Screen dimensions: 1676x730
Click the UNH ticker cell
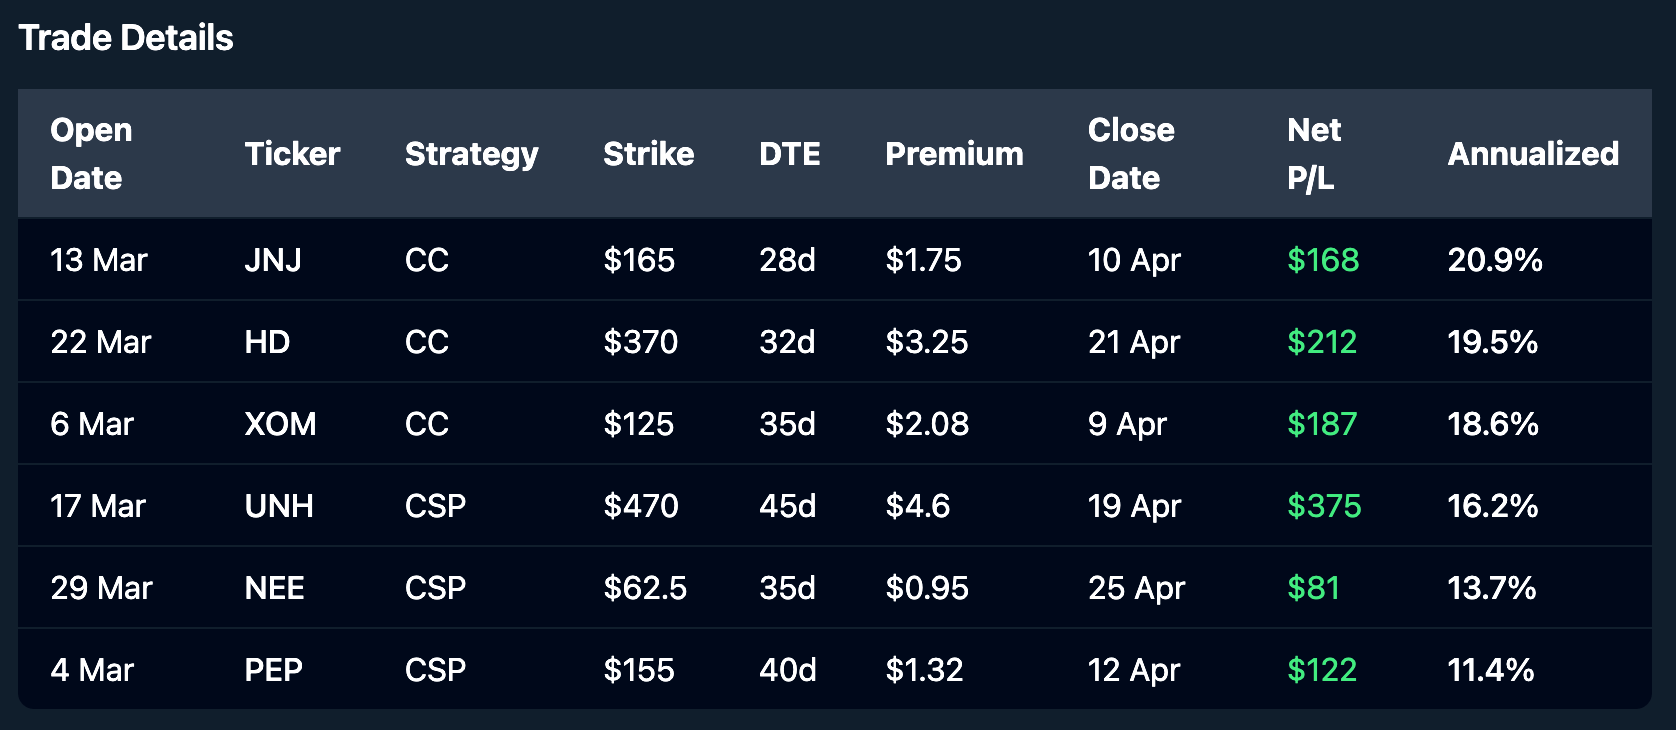[279, 506]
